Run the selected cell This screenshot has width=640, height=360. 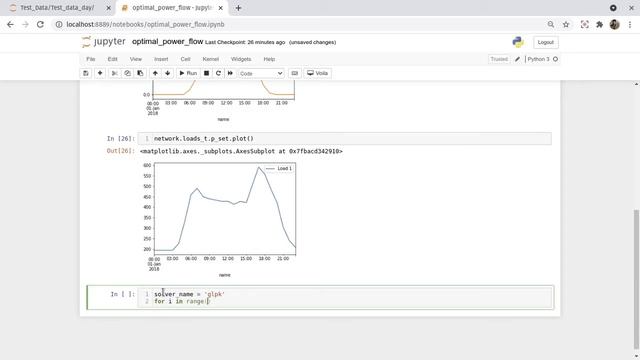(188, 73)
